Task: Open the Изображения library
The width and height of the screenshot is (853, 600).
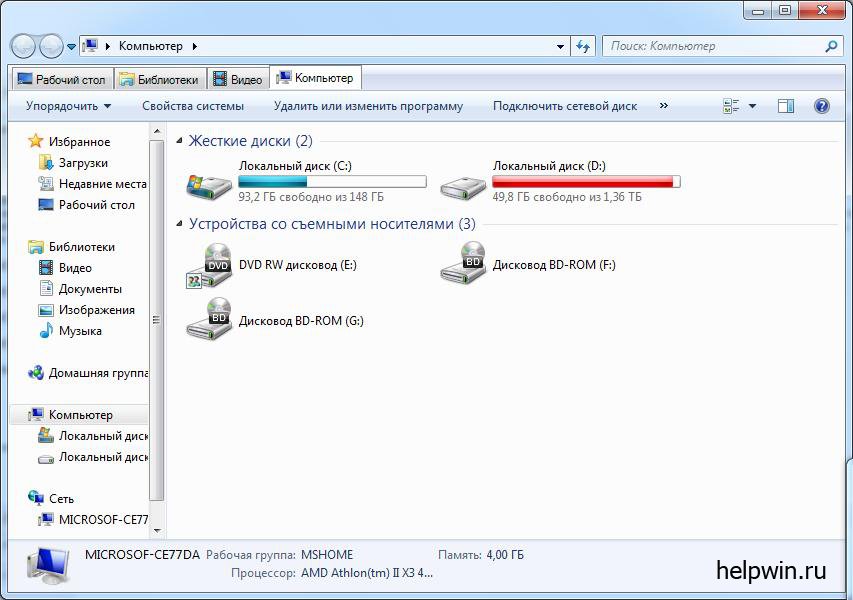Action: point(97,310)
